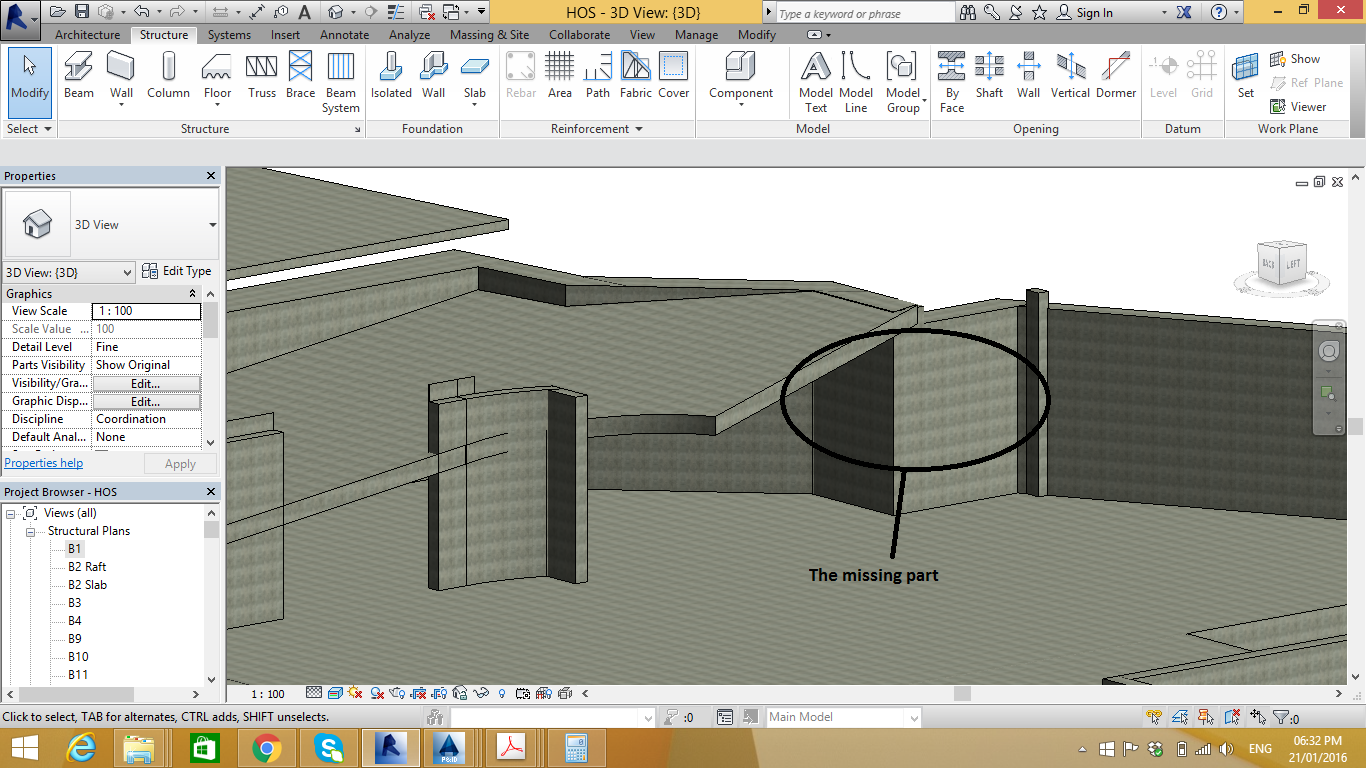Click the Shaft opening tool
The height and width of the screenshot is (768, 1366).
(x=989, y=77)
